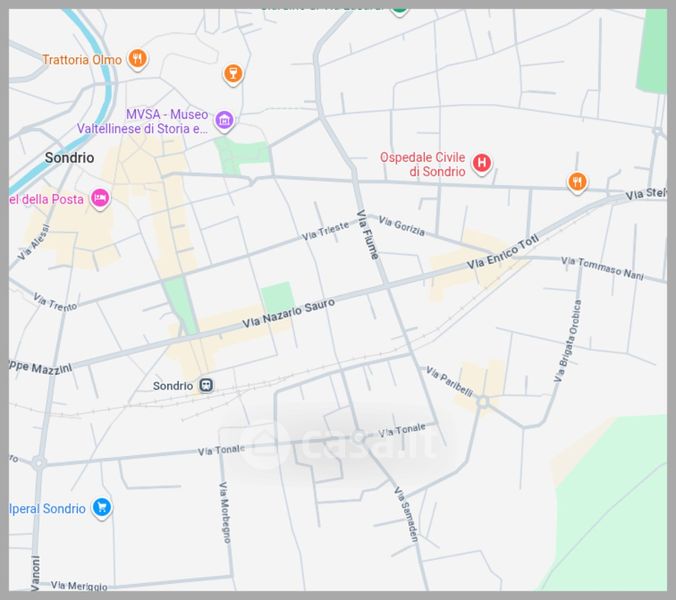Screen dimensions: 676x600
Task: Select the Via Brigata Orobica street label
Action: [567, 339]
